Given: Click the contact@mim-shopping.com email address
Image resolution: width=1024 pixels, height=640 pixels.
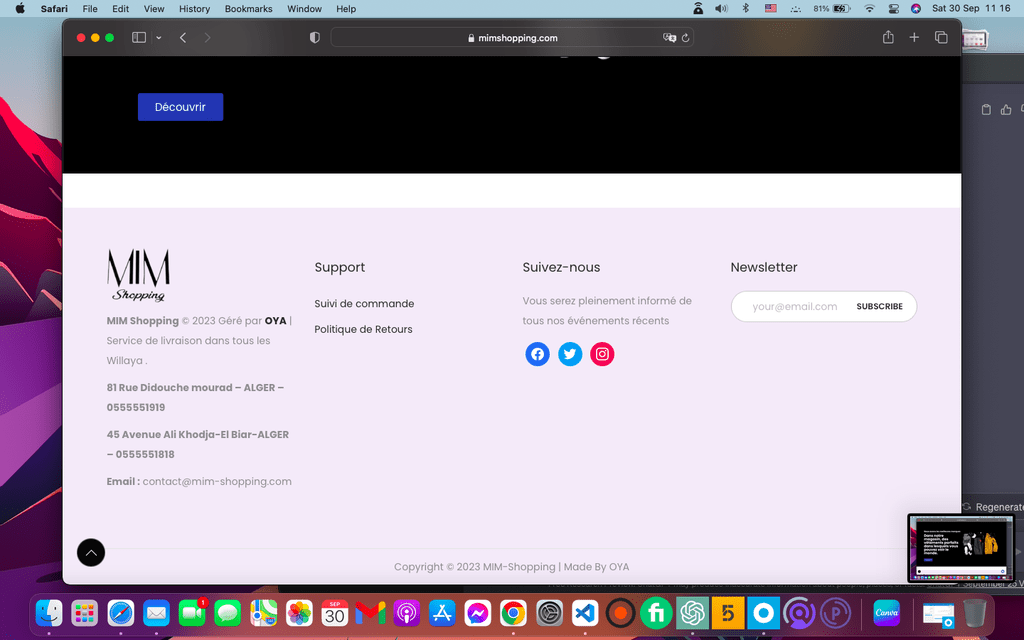Looking at the screenshot, I should [217, 481].
